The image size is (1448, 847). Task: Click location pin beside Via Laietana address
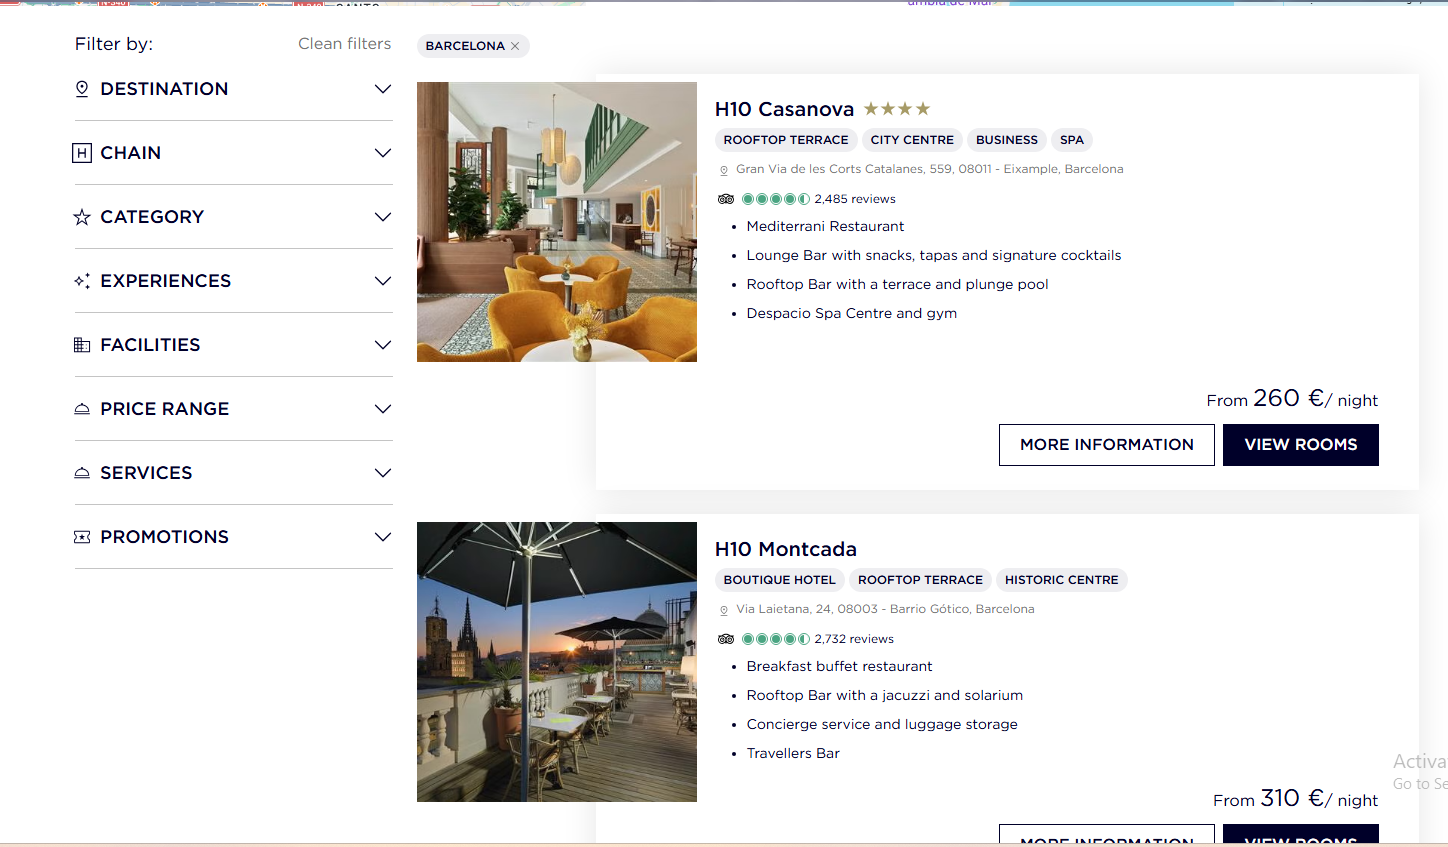coord(724,610)
